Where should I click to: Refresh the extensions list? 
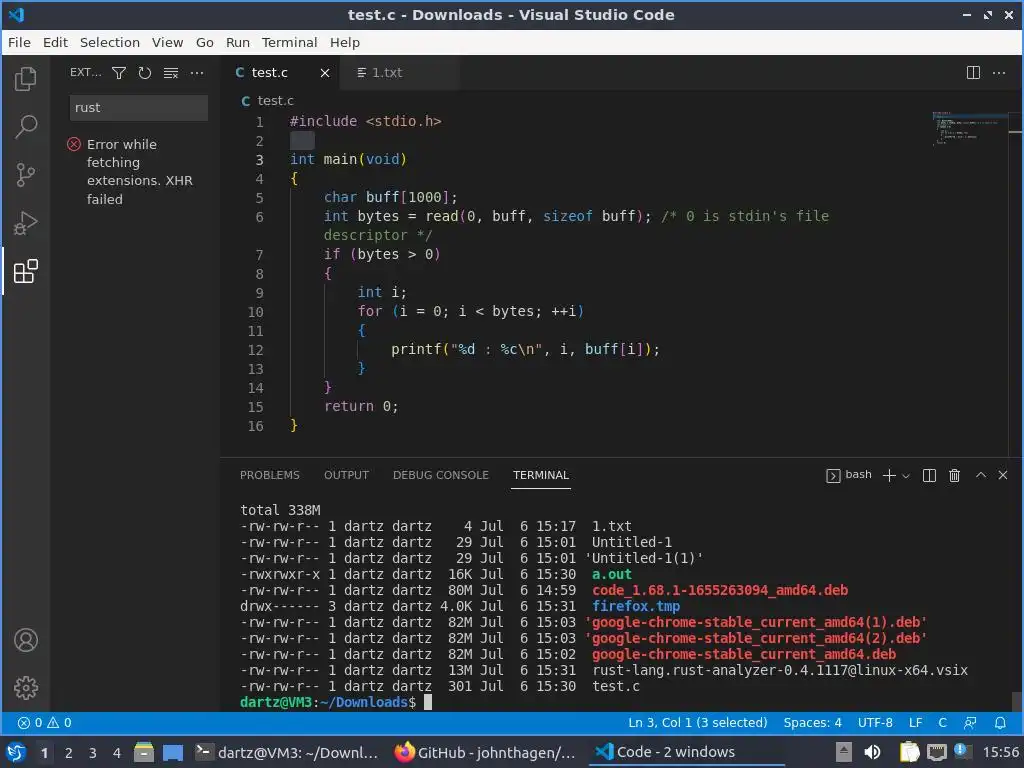[145, 72]
